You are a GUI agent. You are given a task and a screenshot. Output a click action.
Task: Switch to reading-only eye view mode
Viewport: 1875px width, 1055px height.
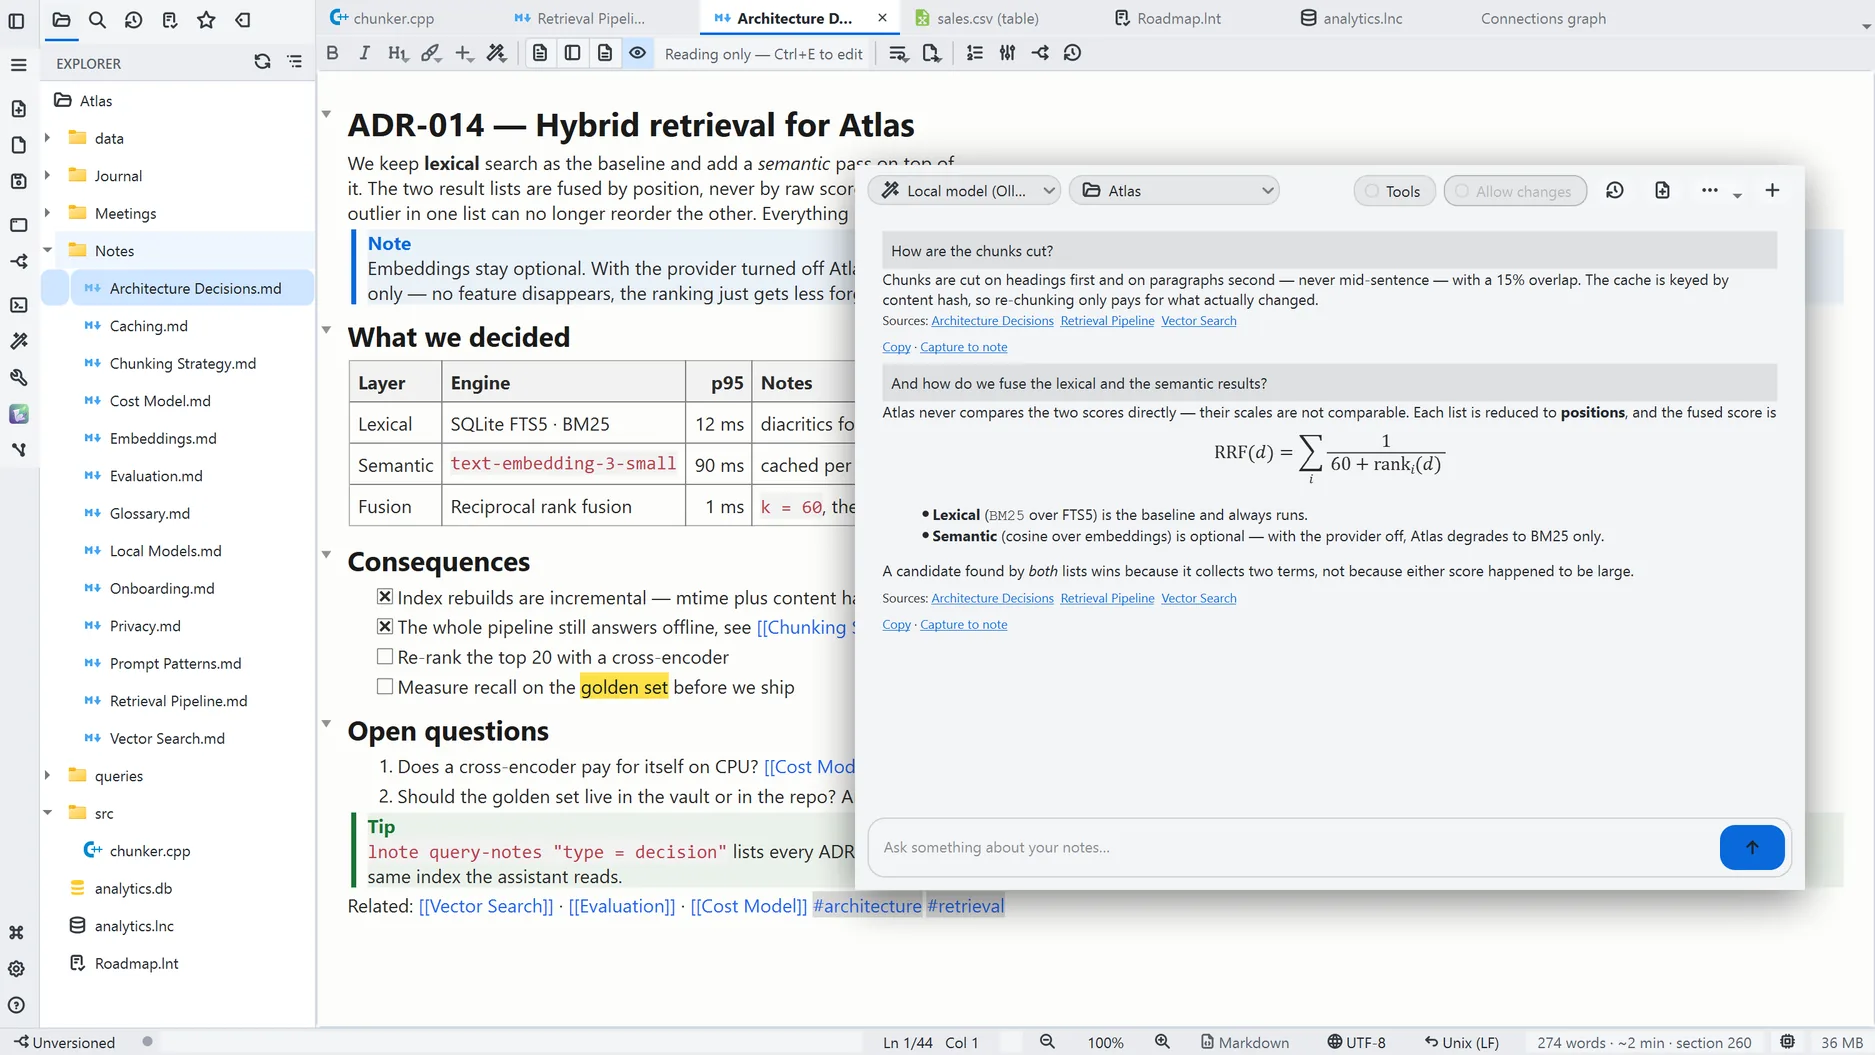tap(637, 53)
